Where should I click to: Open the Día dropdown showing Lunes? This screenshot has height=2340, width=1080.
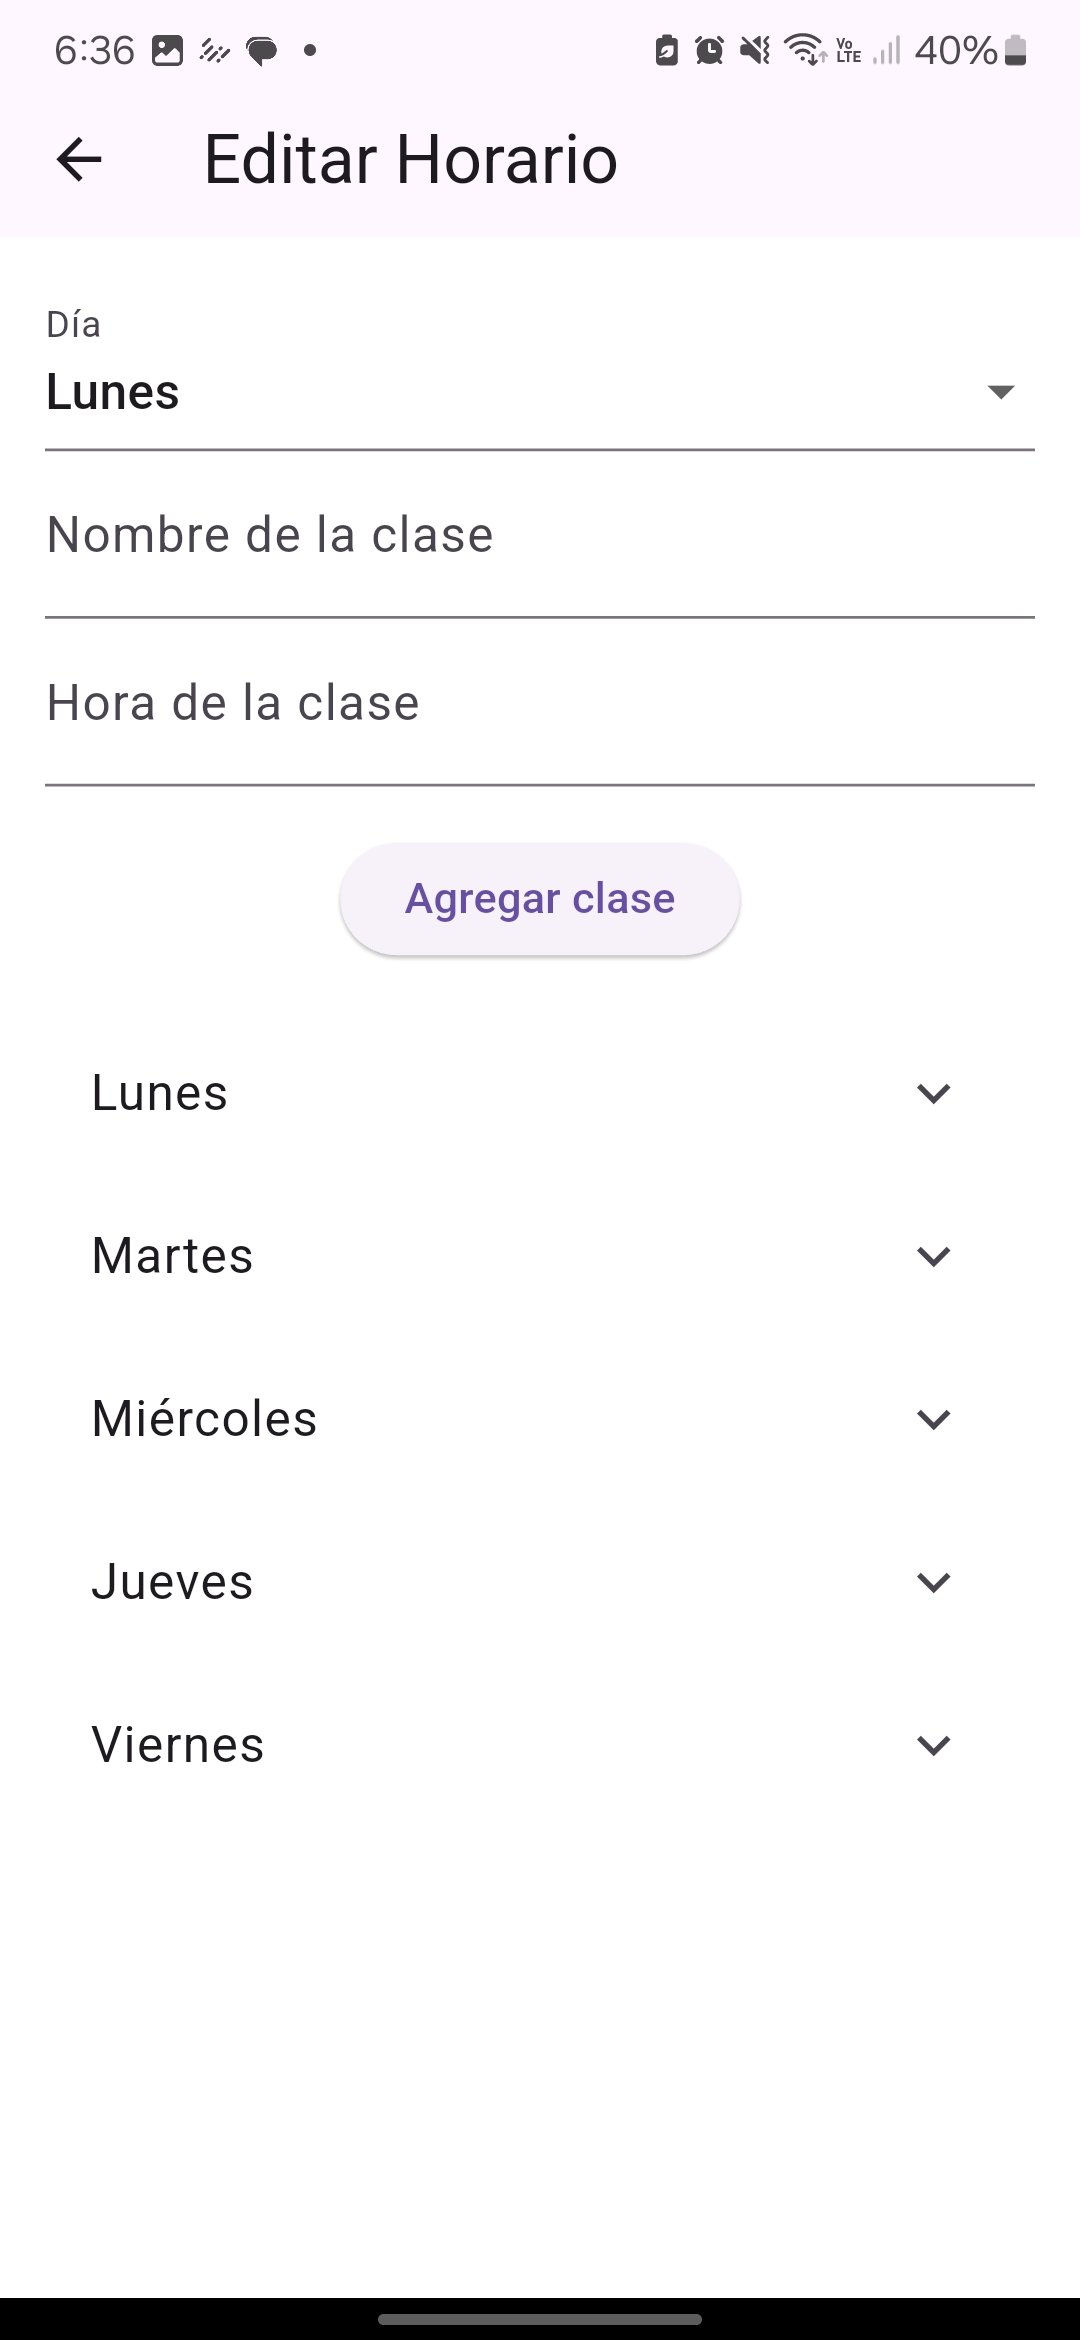(540, 380)
